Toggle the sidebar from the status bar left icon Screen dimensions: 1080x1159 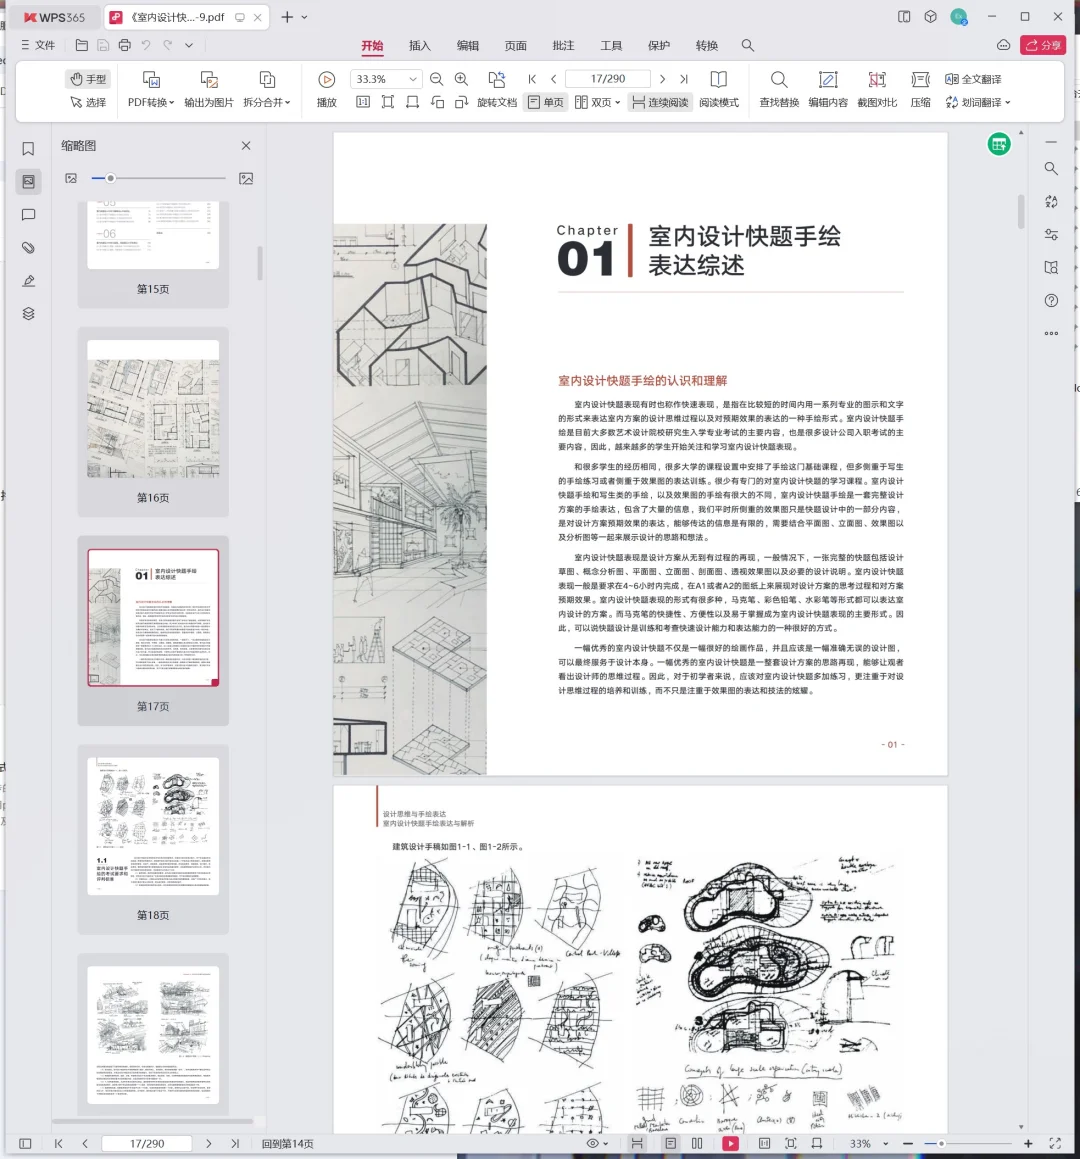(x=25, y=1143)
